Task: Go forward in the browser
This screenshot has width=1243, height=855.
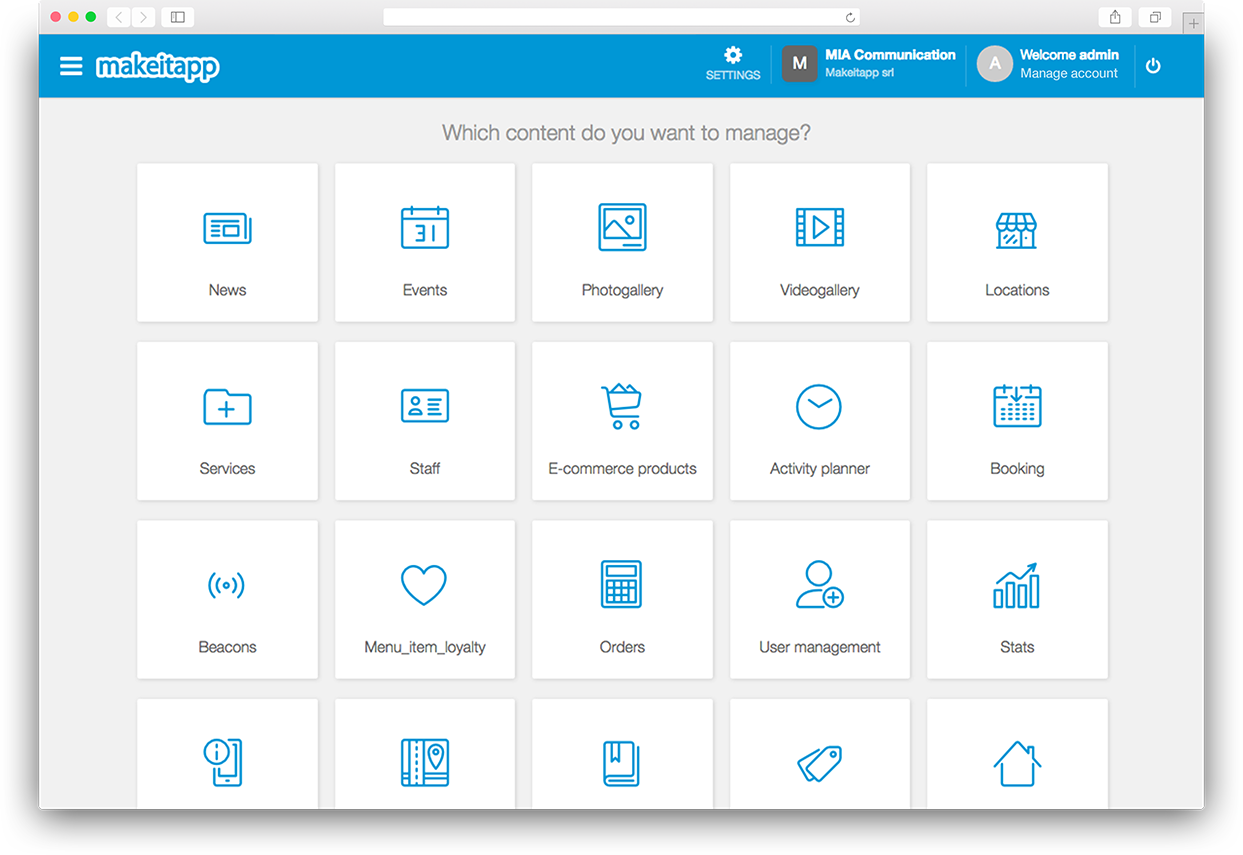Action: tap(143, 17)
